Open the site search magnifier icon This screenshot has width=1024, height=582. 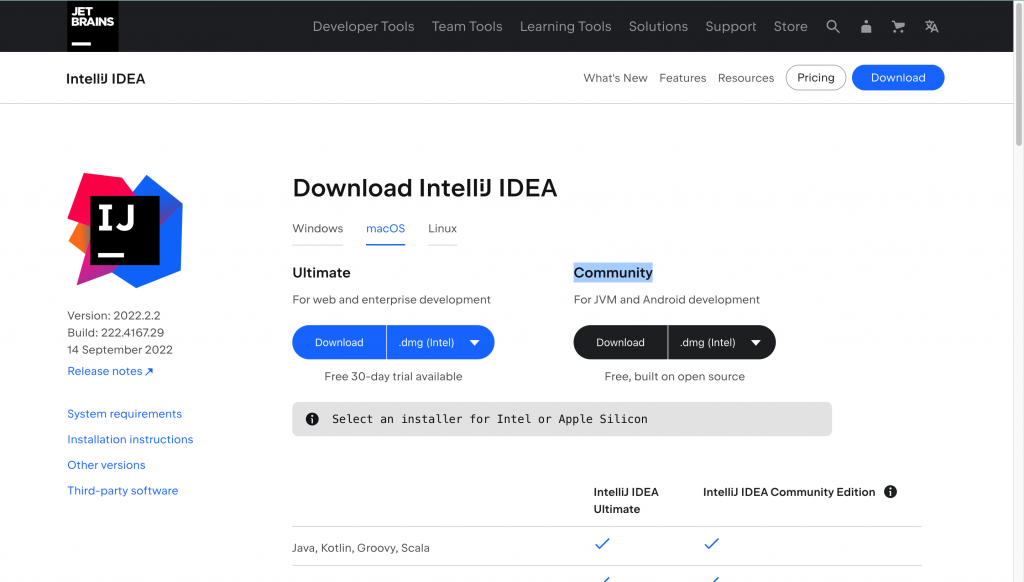click(833, 26)
